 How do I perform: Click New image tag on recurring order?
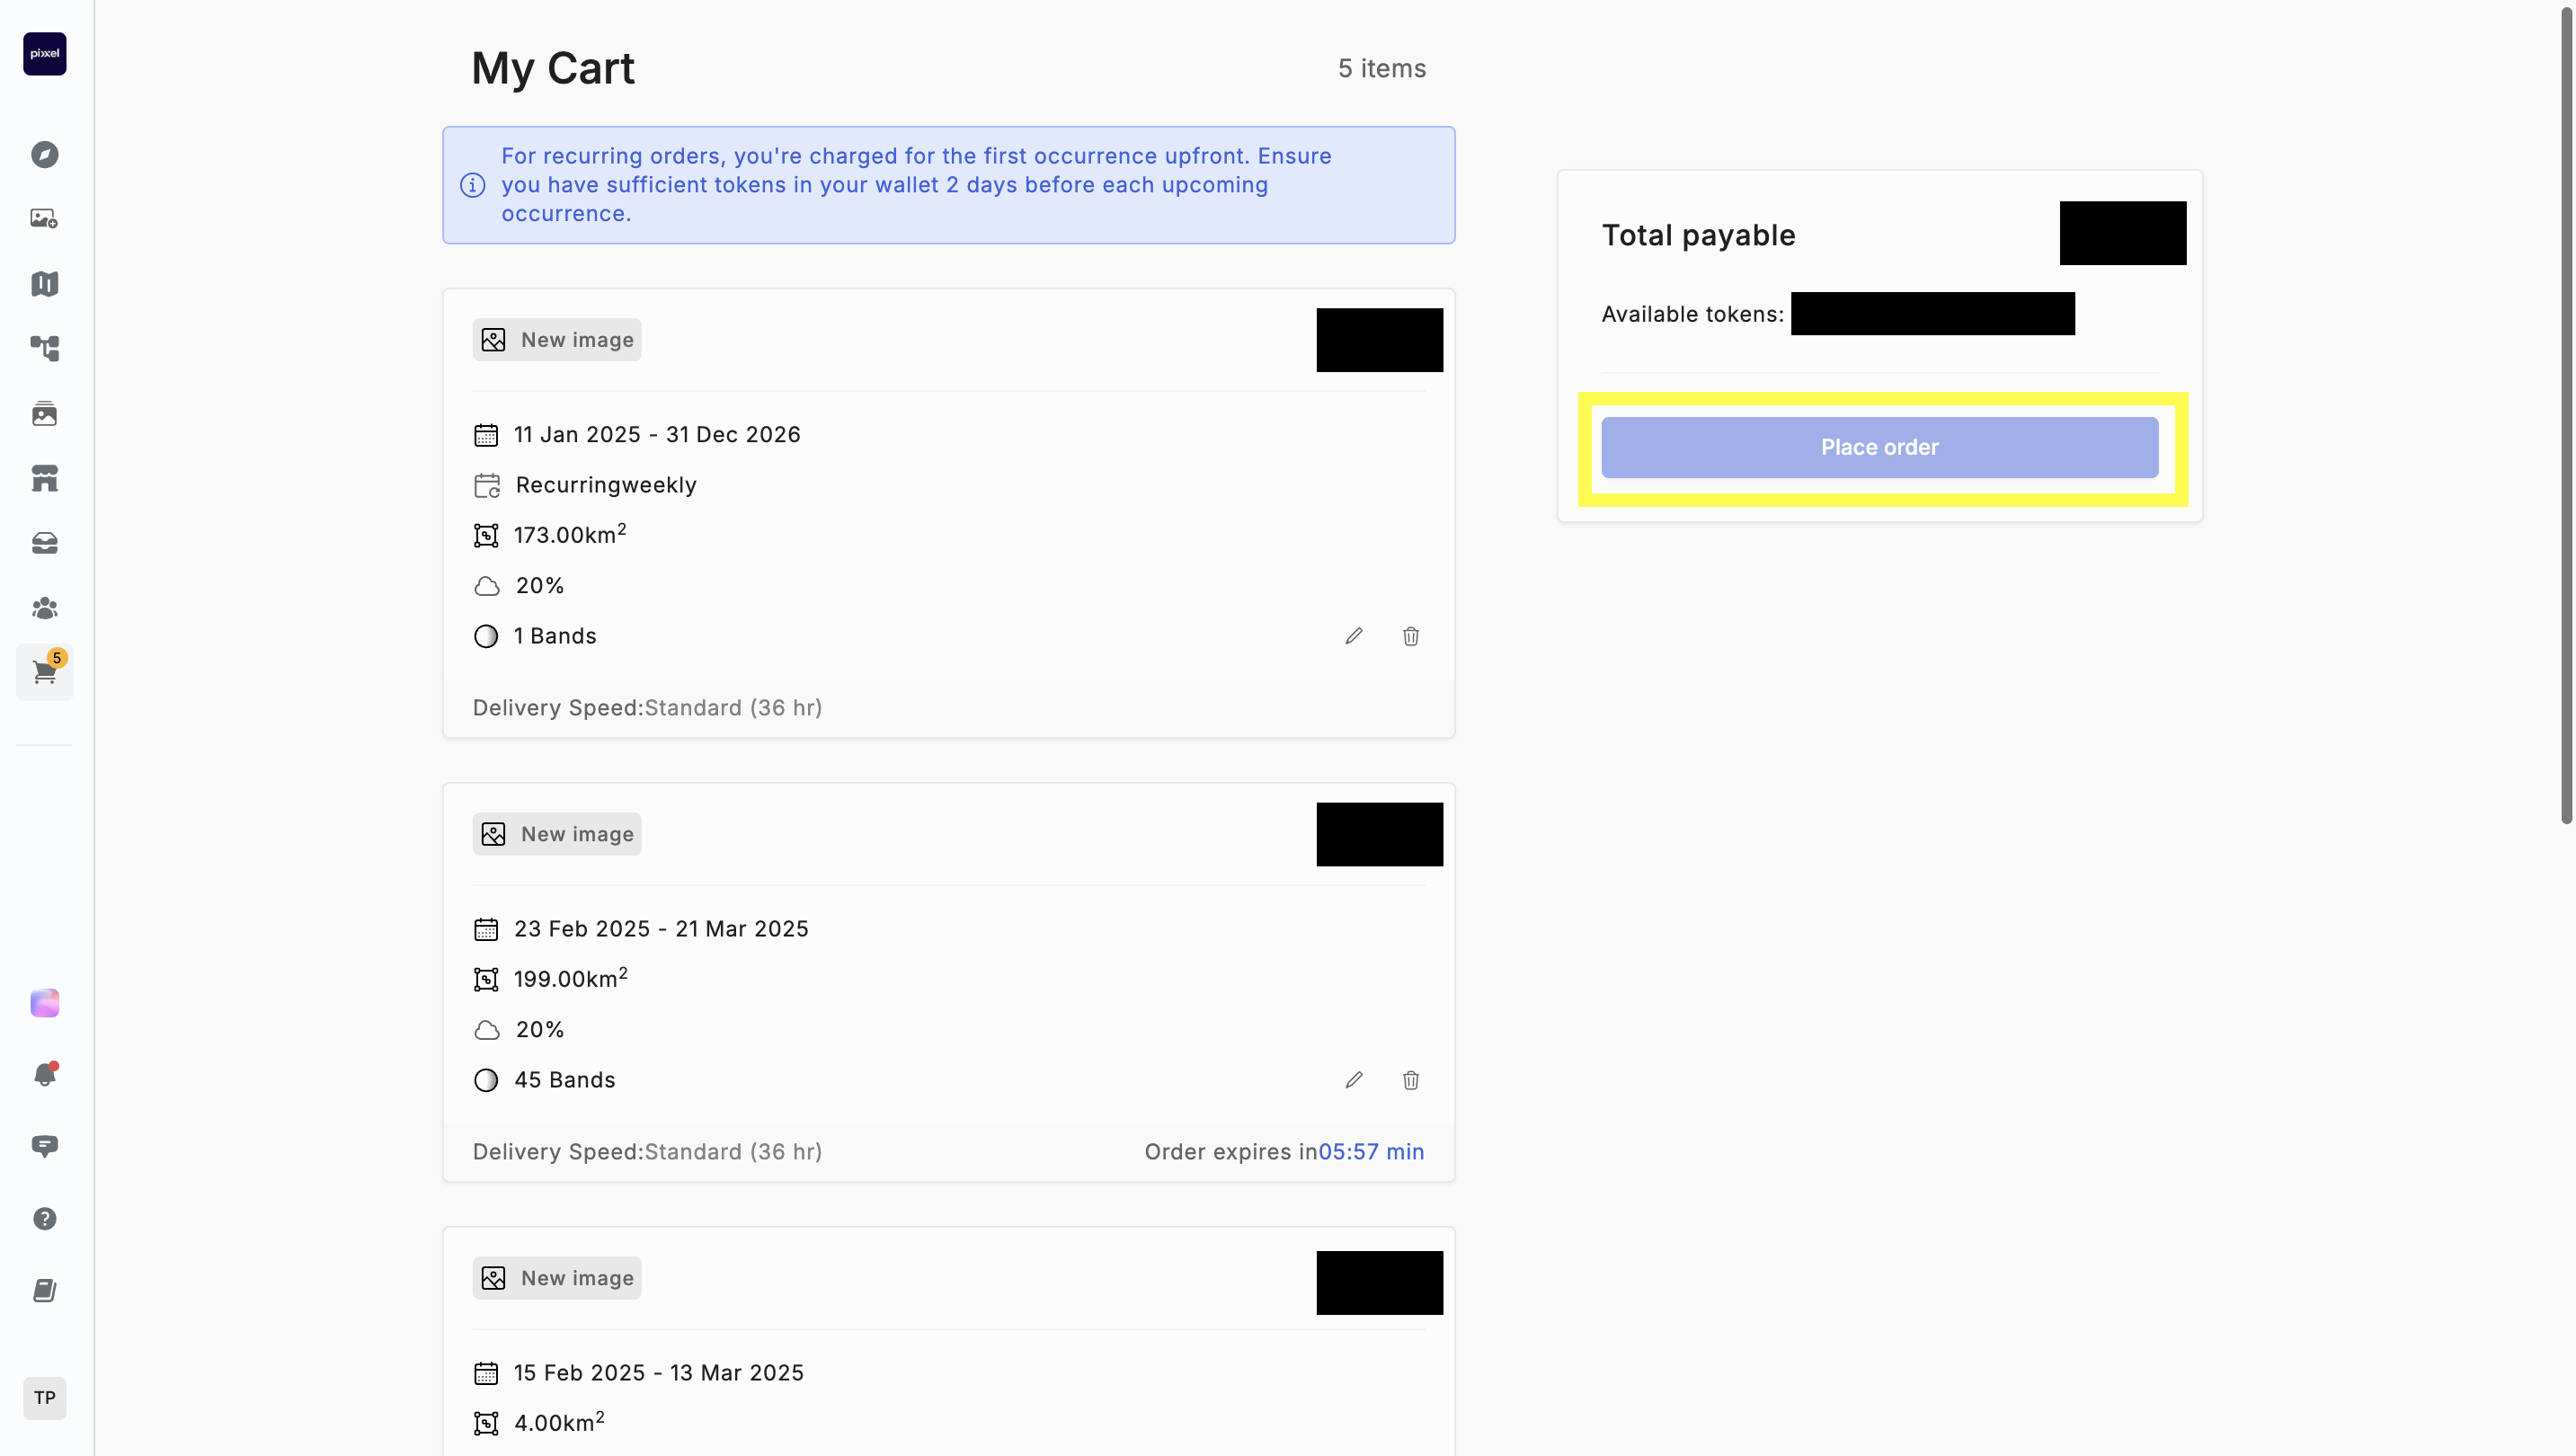557,340
